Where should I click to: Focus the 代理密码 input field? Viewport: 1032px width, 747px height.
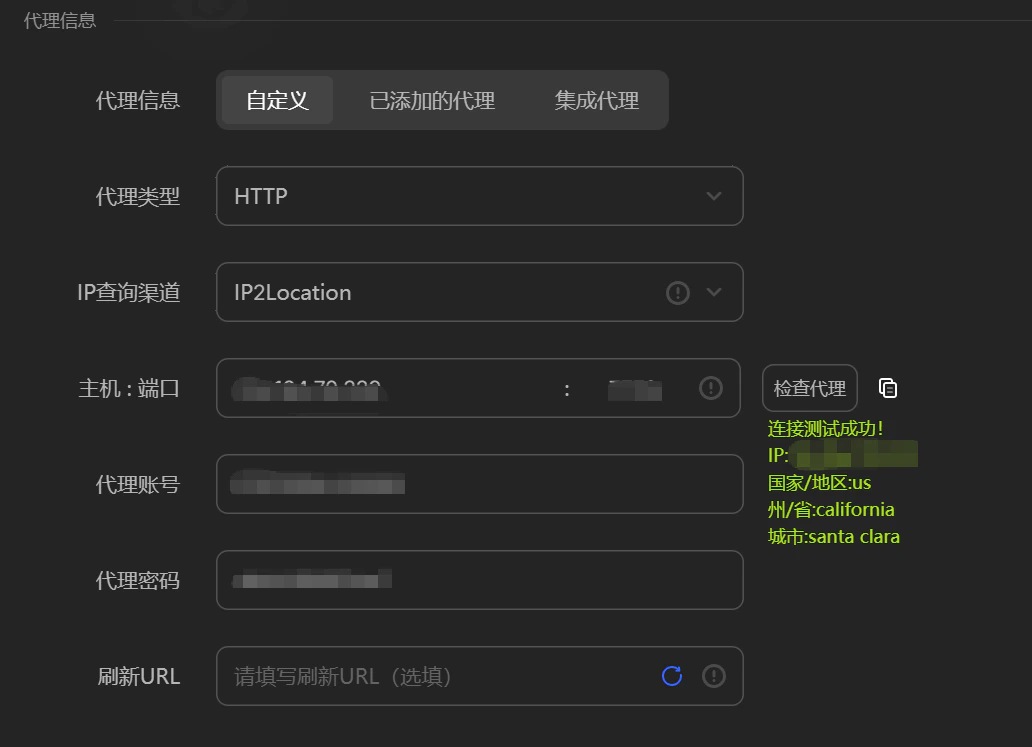pyautogui.click(x=480, y=580)
